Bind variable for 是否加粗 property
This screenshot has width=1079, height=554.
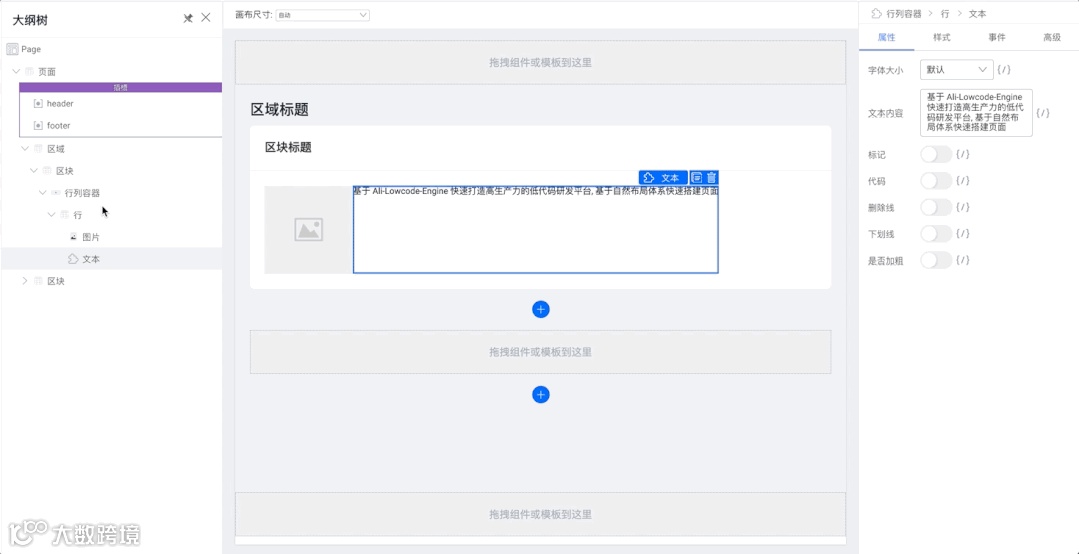(x=963, y=260)
